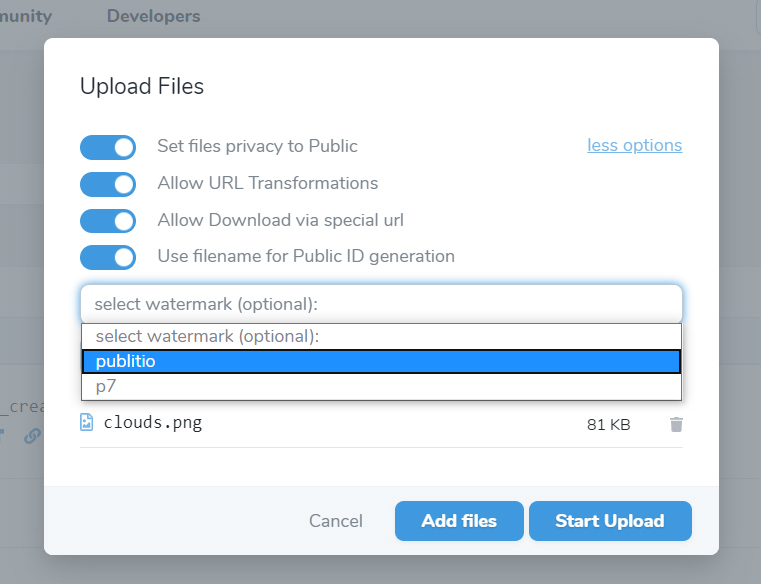Click the 81 KB file size
The image size is (761, 584).
pos(609,425)
